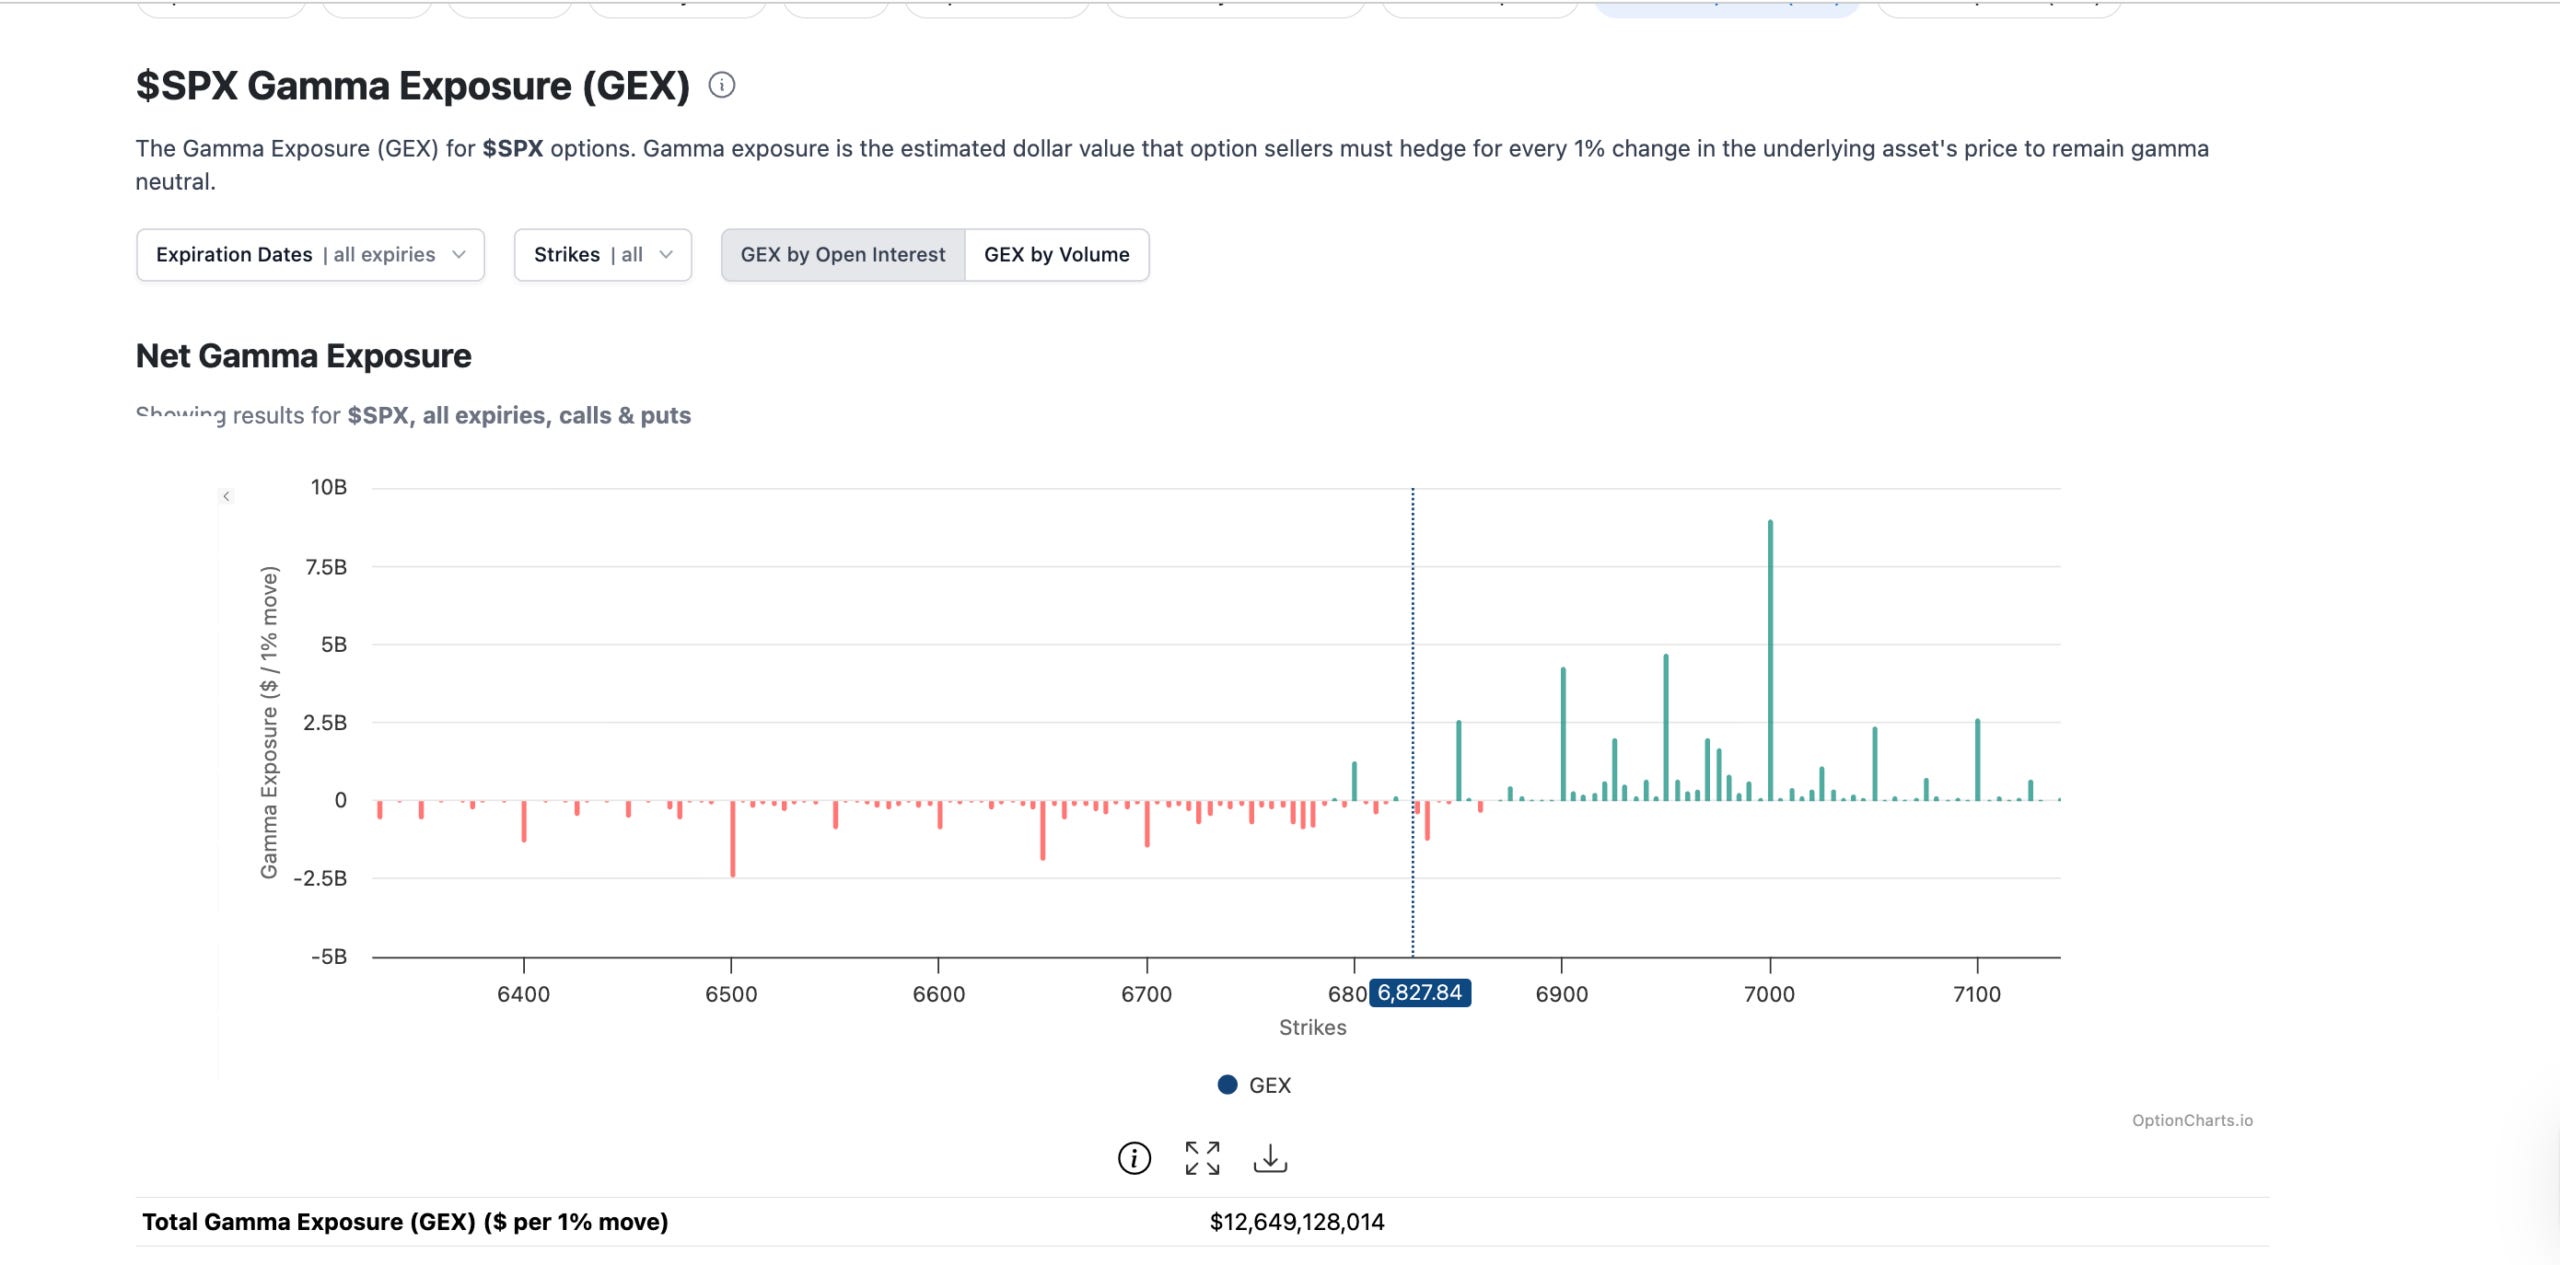
Task: Click the circled info icon below the chart
Action: coord(1134,1158)
